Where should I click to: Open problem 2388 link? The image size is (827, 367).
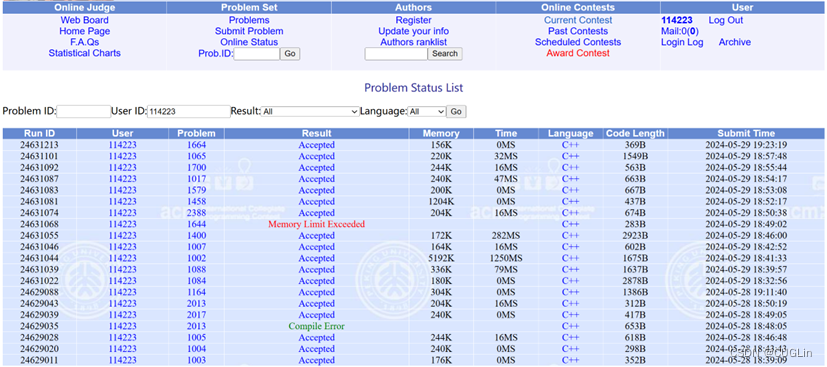[x=196, y=213]
